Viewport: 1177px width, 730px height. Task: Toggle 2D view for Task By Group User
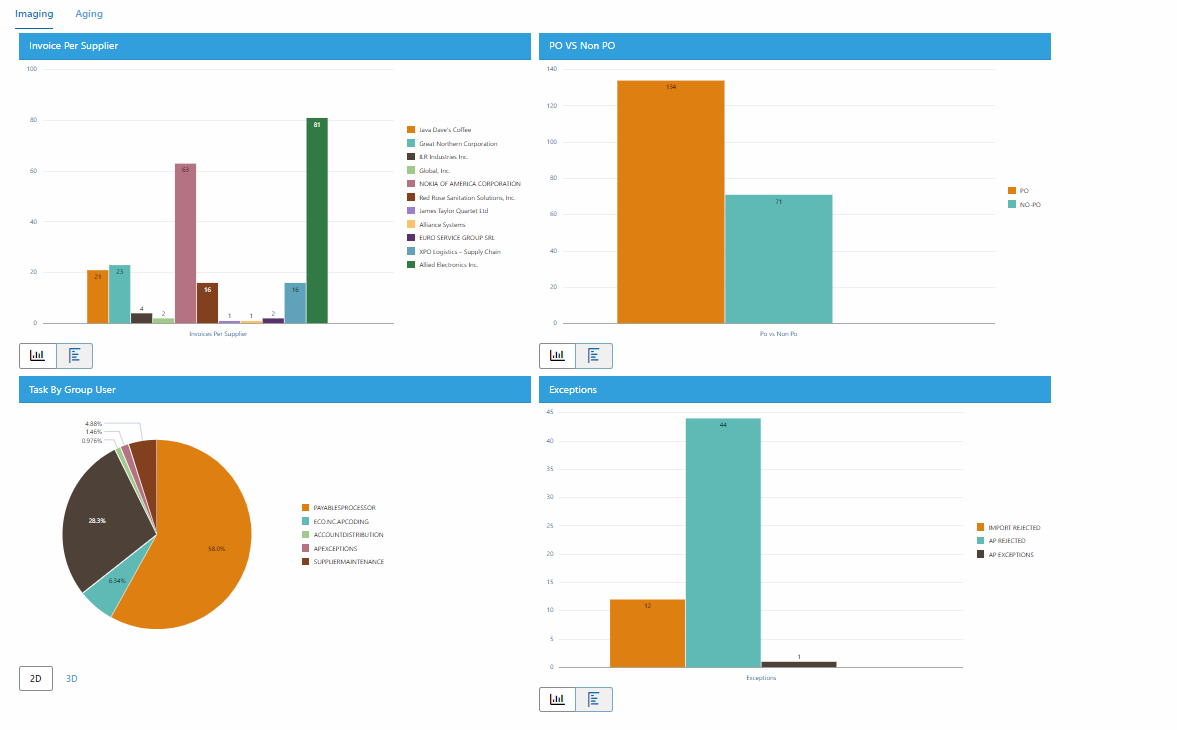point(35,678)
